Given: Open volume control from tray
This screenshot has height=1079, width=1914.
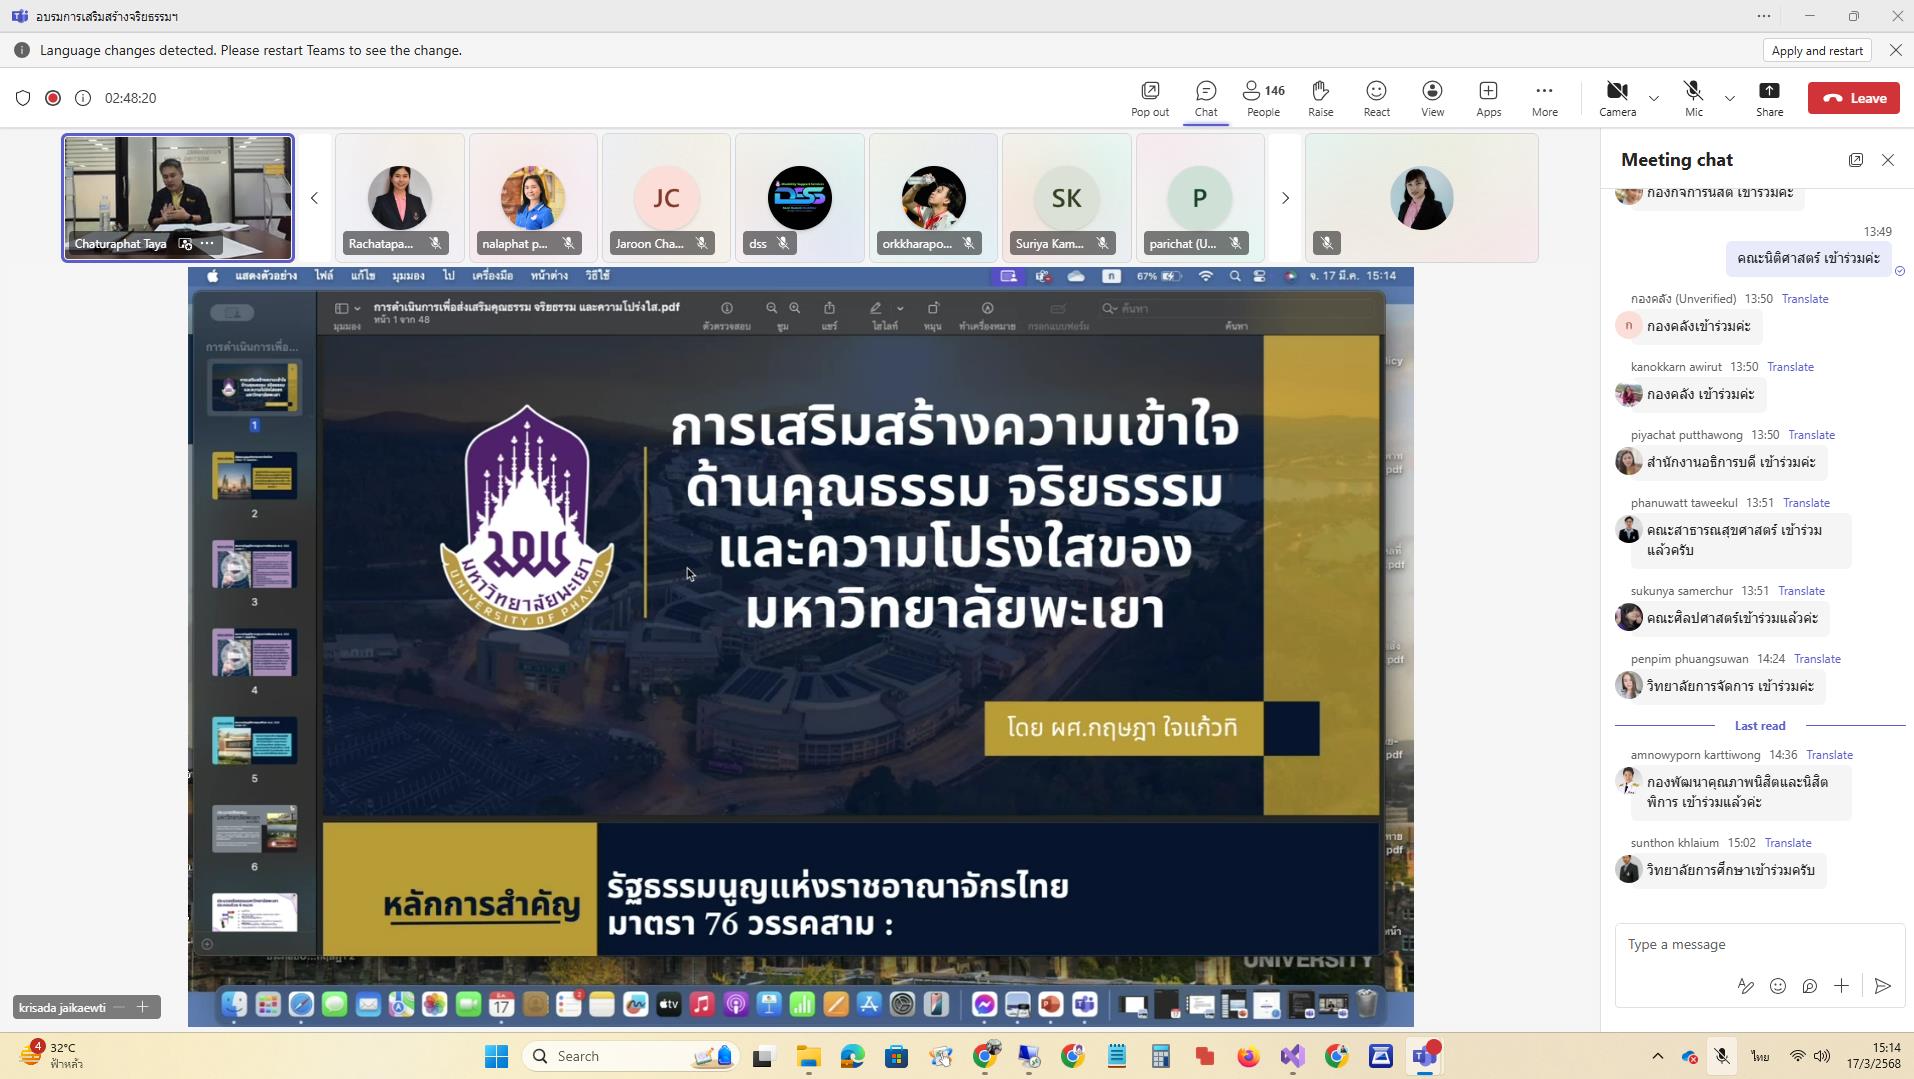Looking at the screenshot, I should pos(1822,1056).
